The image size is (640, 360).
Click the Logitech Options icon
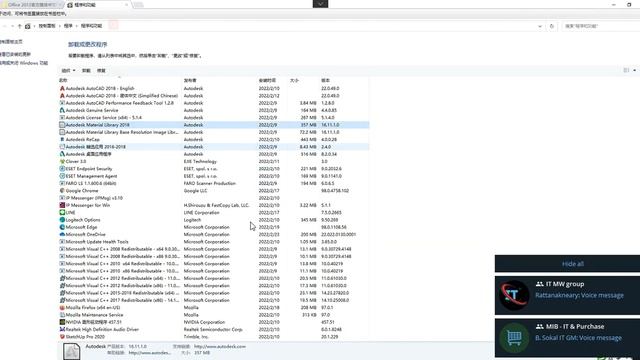click(x=62, y=220)
